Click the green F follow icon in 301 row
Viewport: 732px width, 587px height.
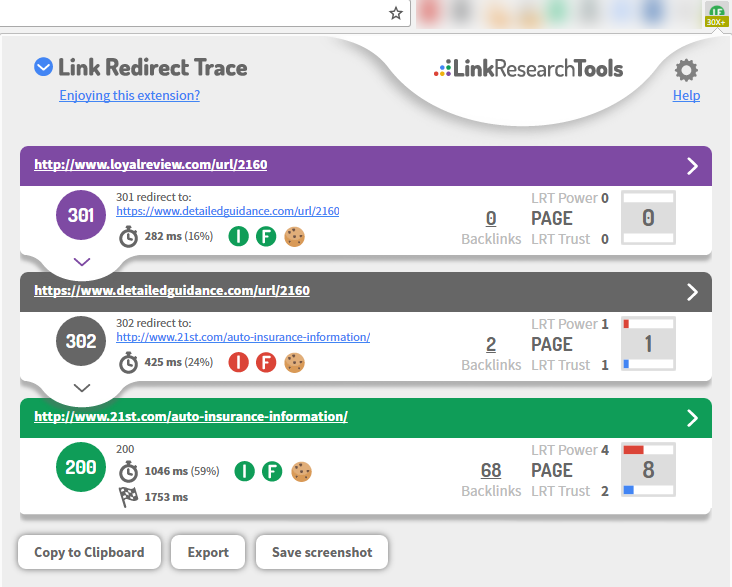[266, 236]
